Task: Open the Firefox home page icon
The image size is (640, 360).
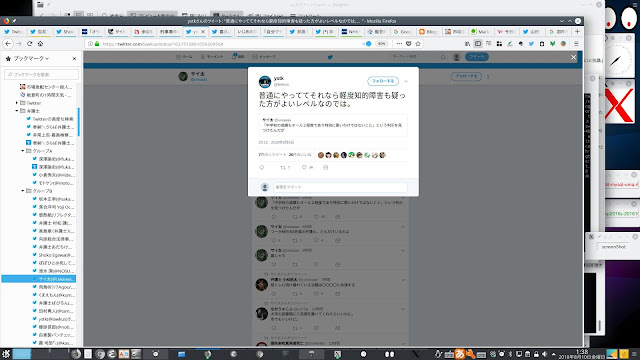Action: (40, 44)
